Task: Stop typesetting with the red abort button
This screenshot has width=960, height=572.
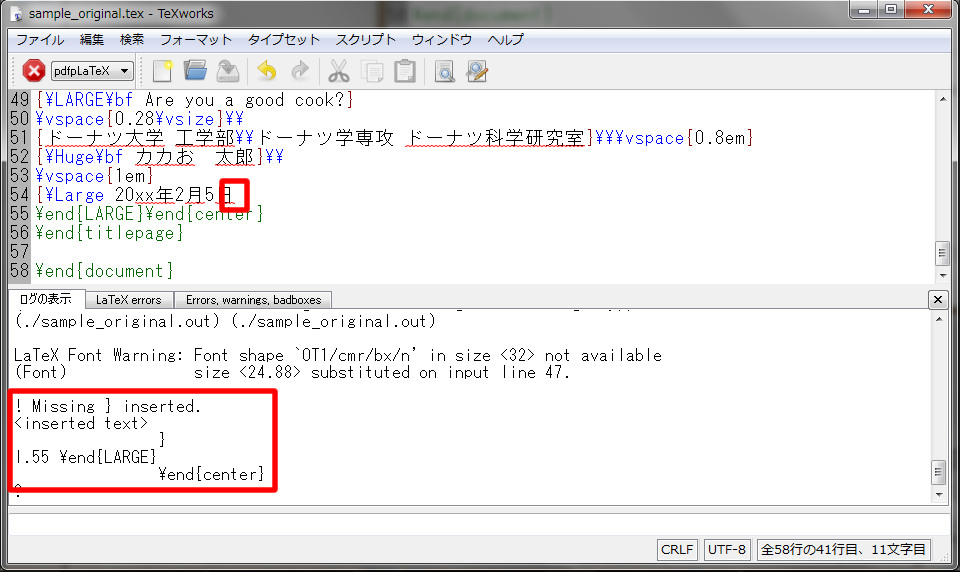Action: 34,71
